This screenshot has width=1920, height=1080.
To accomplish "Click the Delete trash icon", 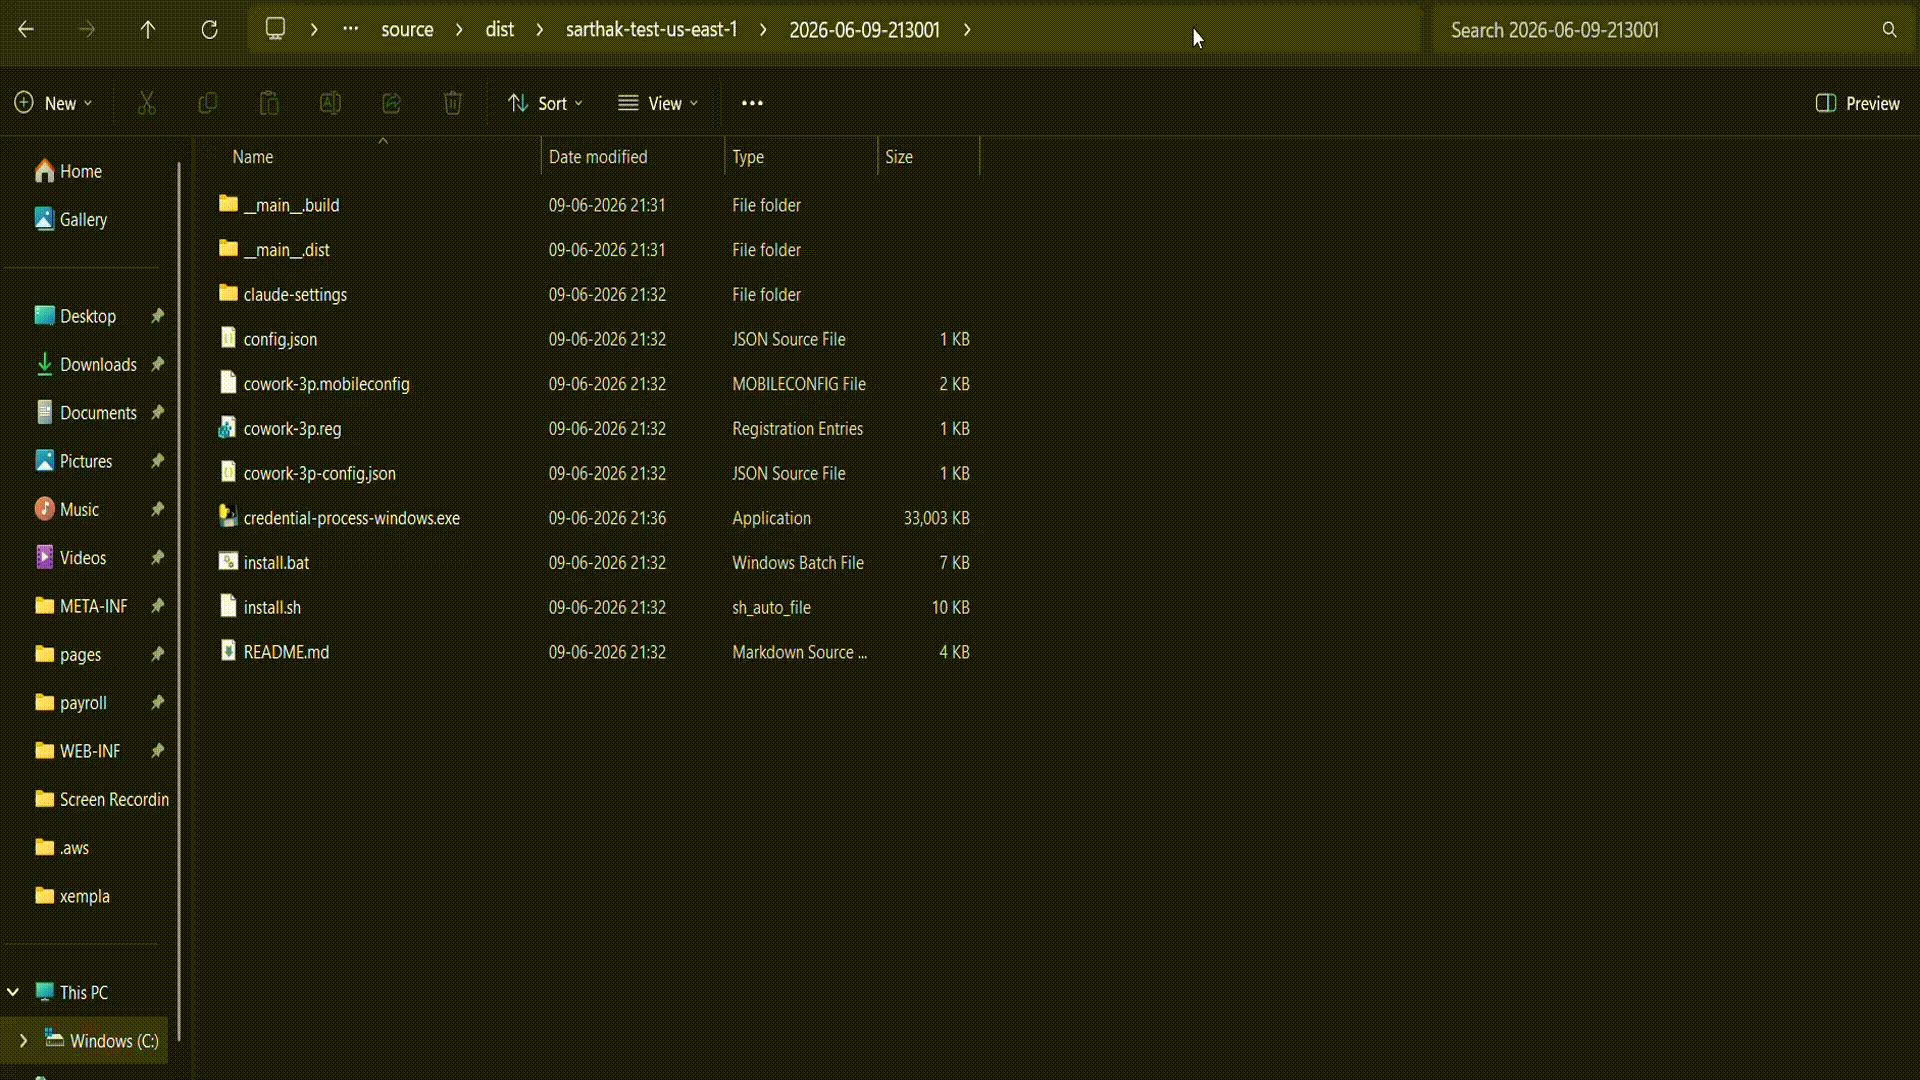I will [x=453, y=103].
